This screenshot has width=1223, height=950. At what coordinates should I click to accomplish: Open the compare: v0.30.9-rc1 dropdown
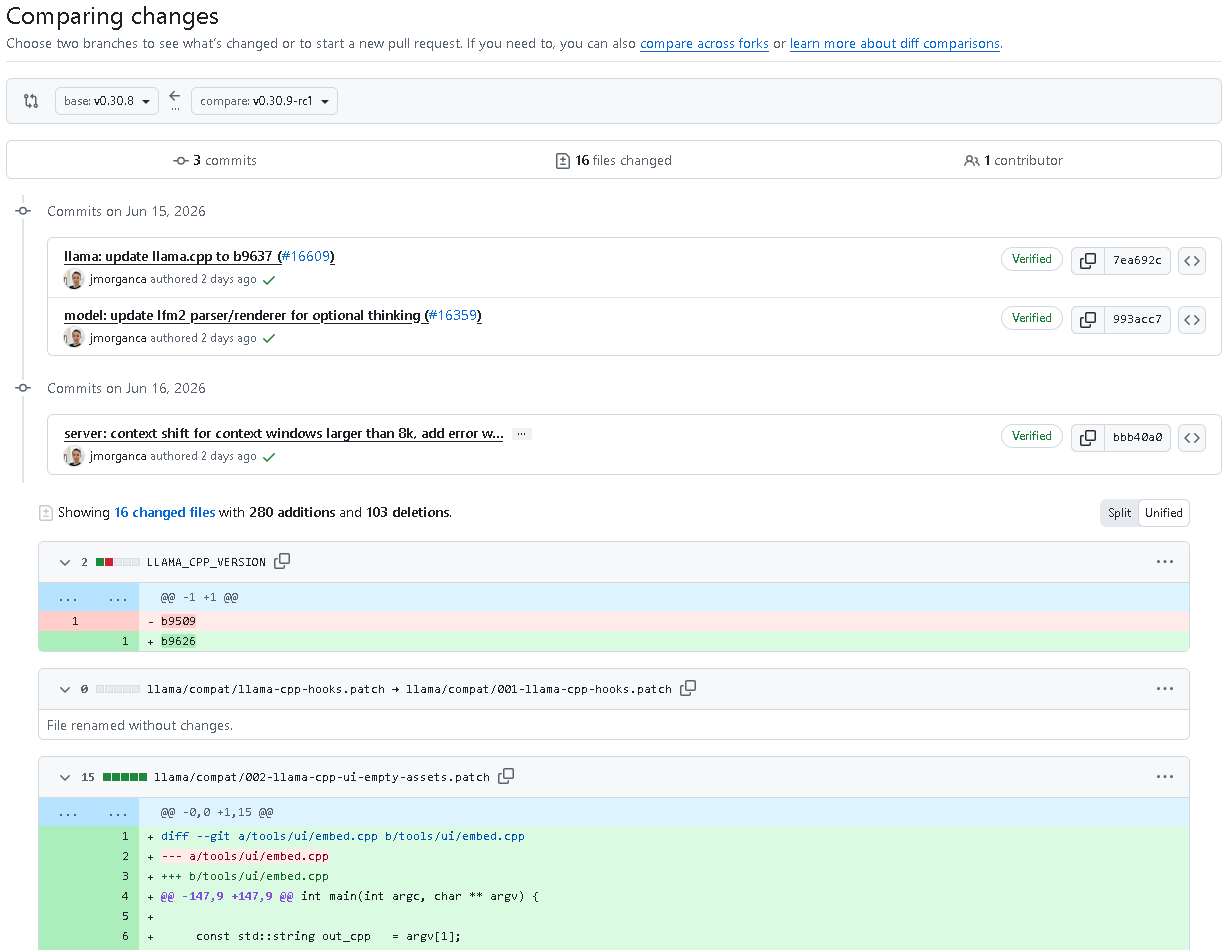point(264,101)
